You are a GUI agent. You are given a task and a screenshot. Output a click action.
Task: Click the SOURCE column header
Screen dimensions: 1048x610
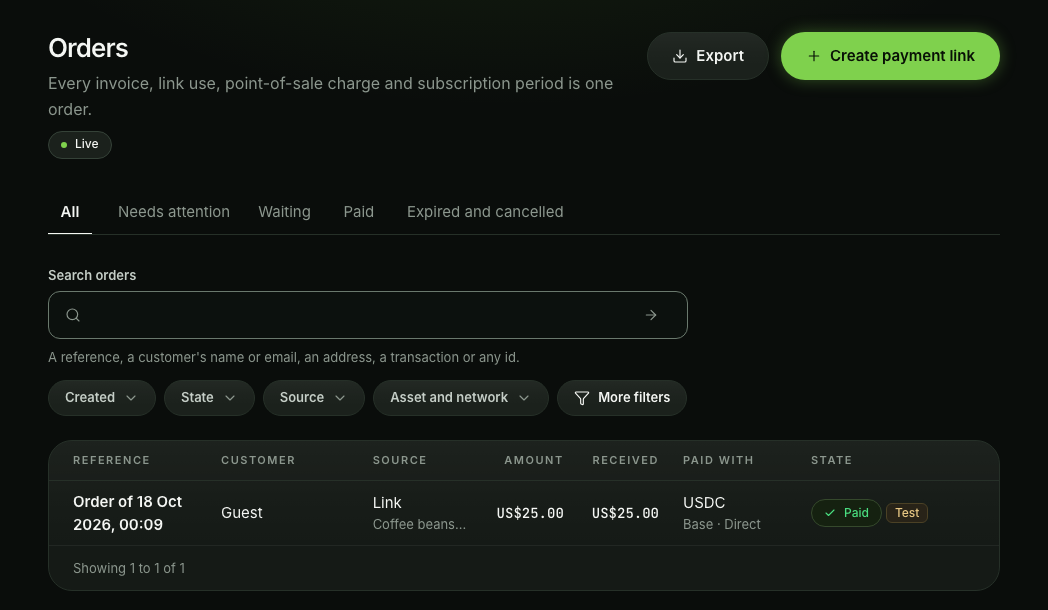[400, 460]
